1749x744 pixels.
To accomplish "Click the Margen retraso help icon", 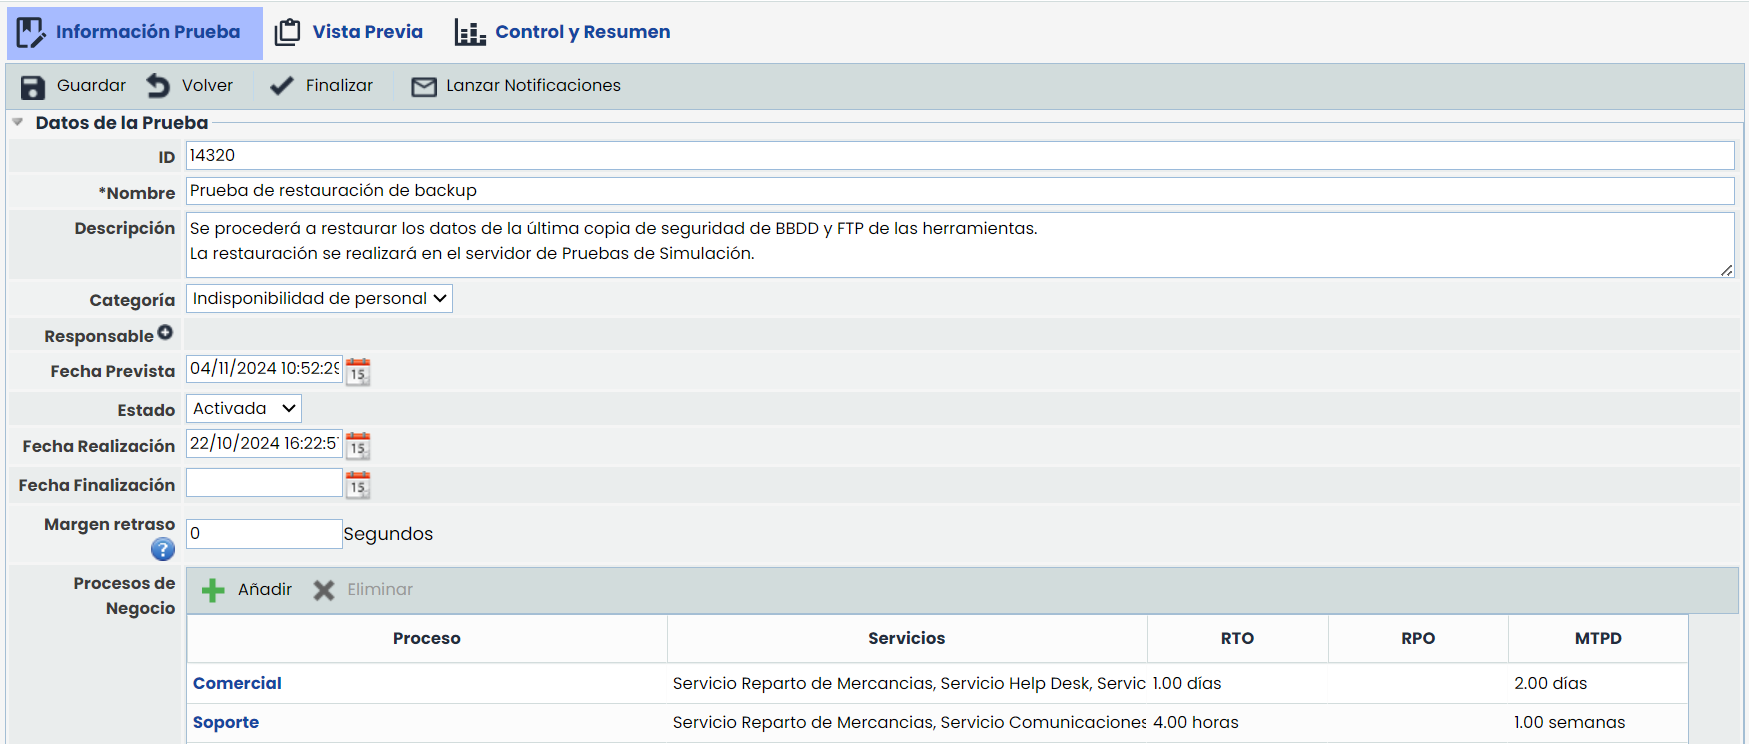I will pos(162,549).
